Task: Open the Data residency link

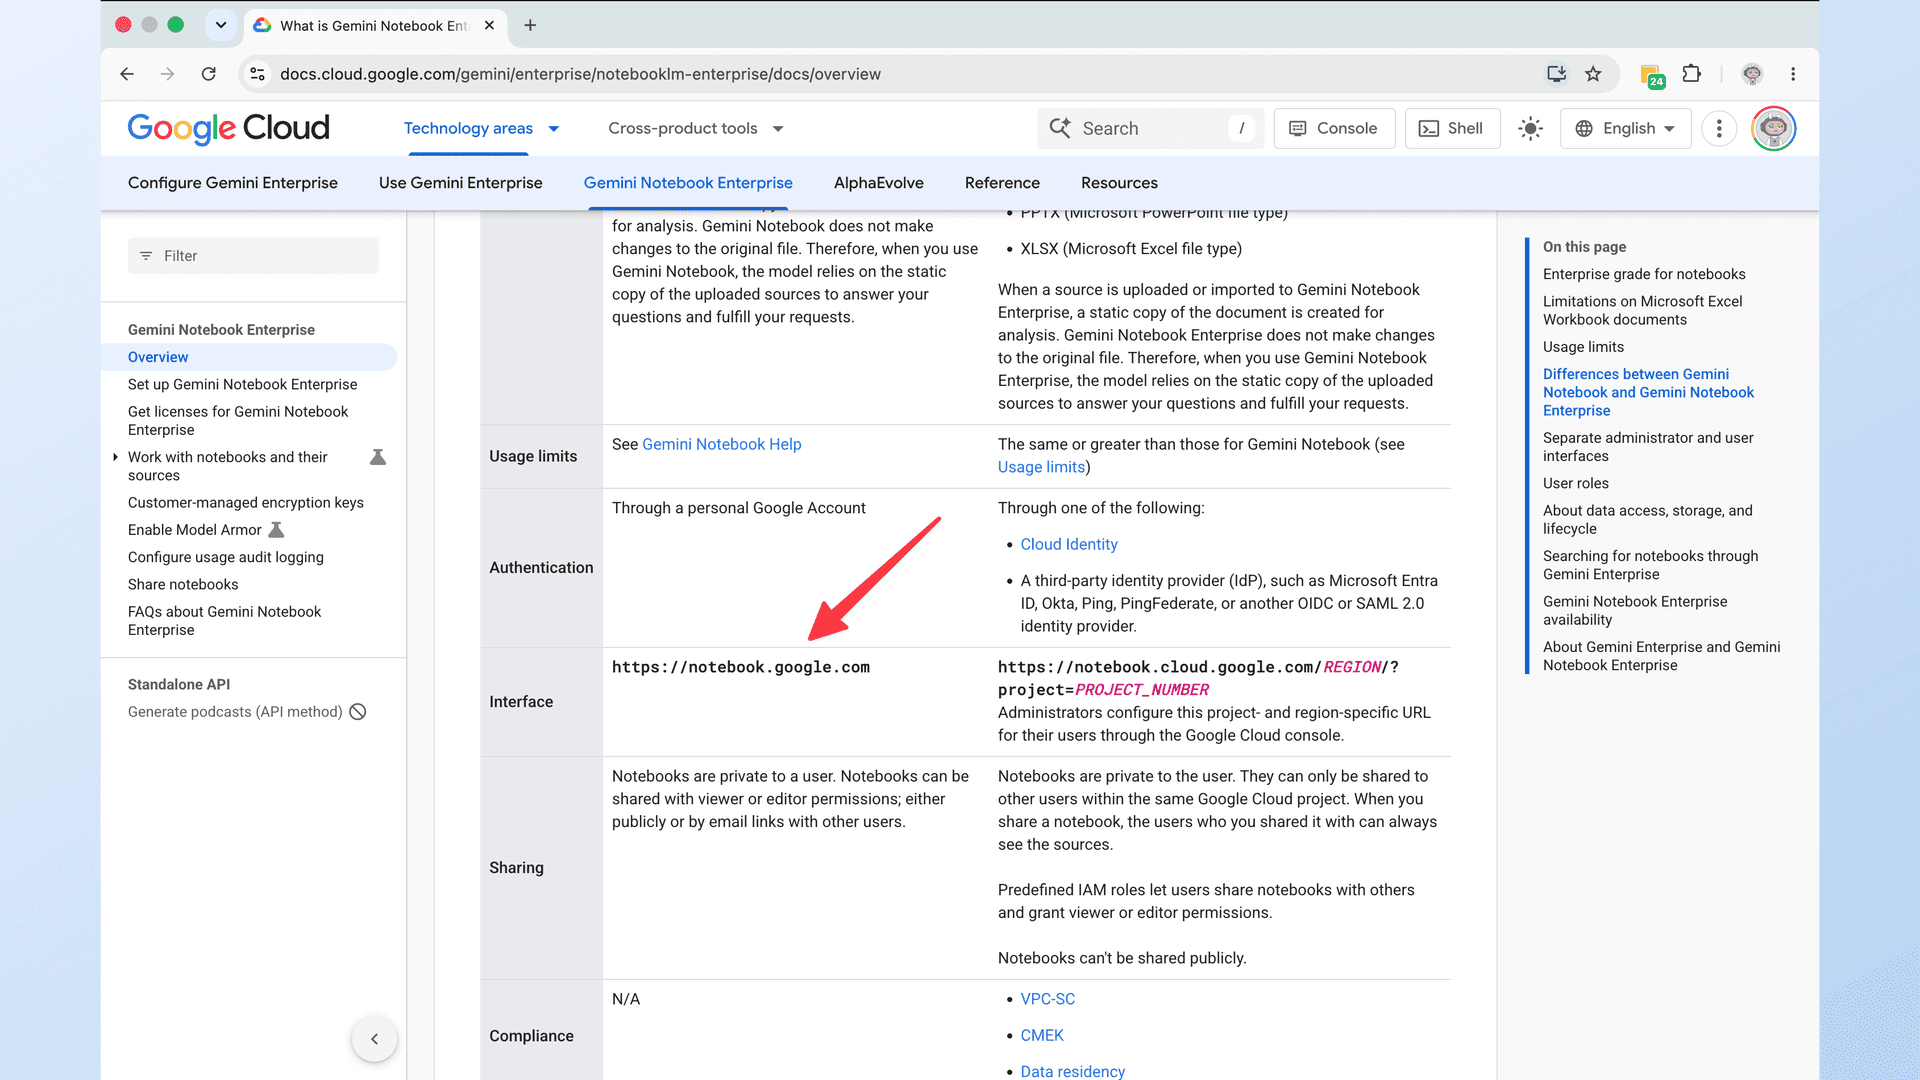Action: (1072, 1071)
